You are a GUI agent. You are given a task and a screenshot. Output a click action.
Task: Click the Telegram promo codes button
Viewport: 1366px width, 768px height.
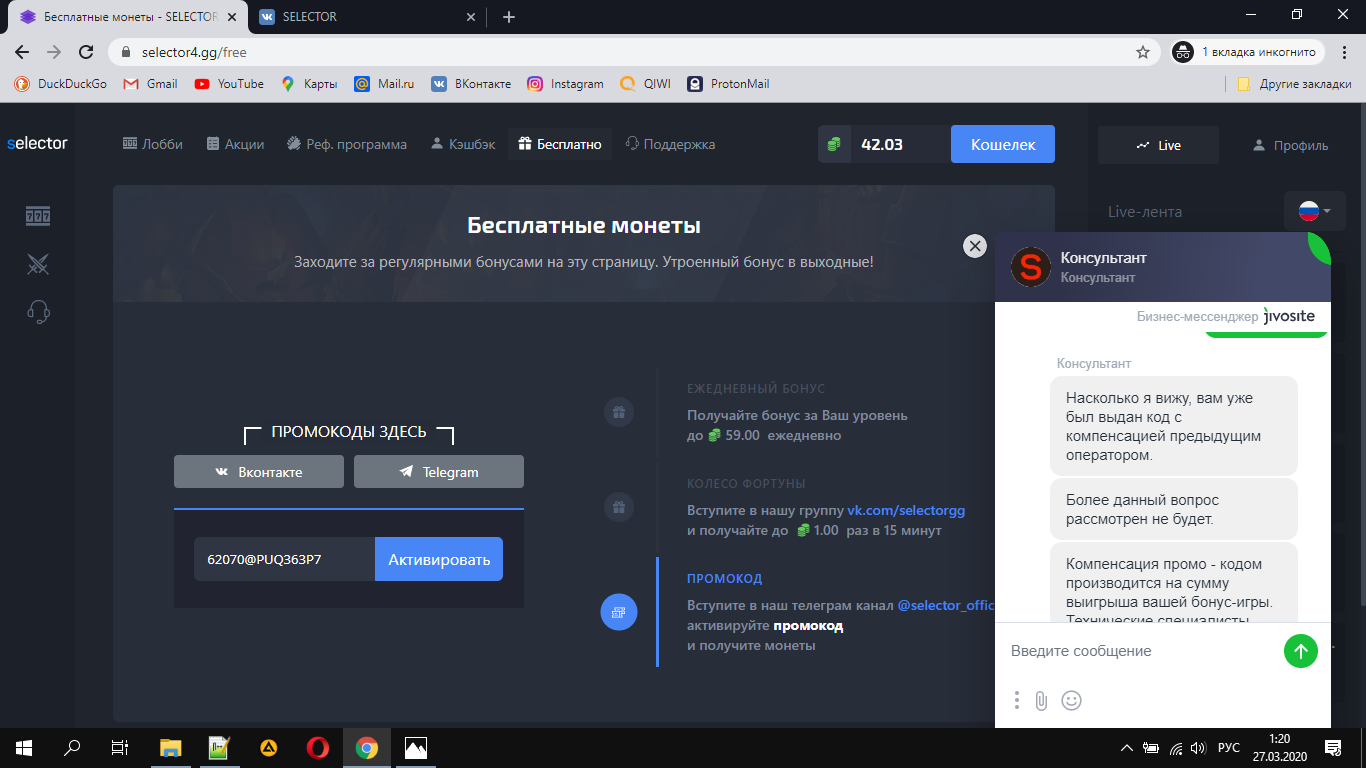(439, 472)
